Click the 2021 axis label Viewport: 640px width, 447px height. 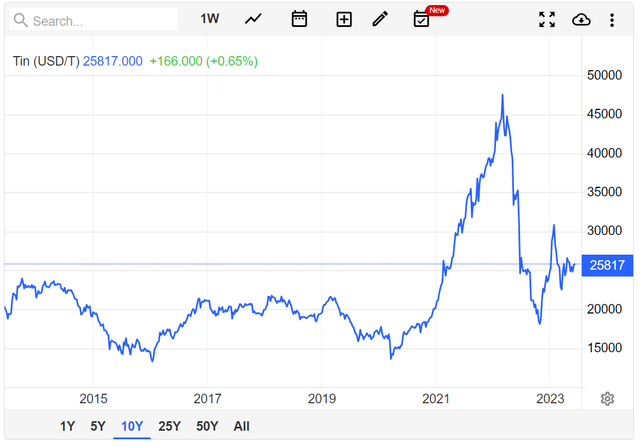pos(436,398)
